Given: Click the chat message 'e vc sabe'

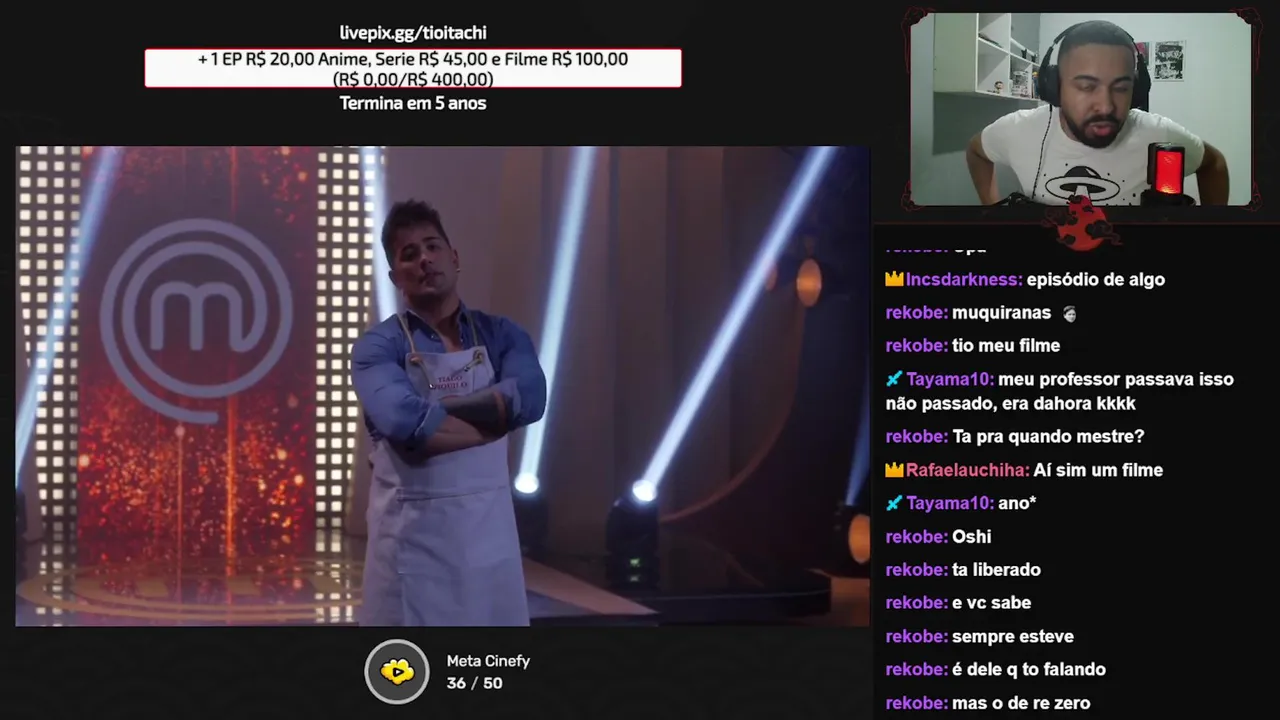Looking at the screenshot, I should 991,603.
